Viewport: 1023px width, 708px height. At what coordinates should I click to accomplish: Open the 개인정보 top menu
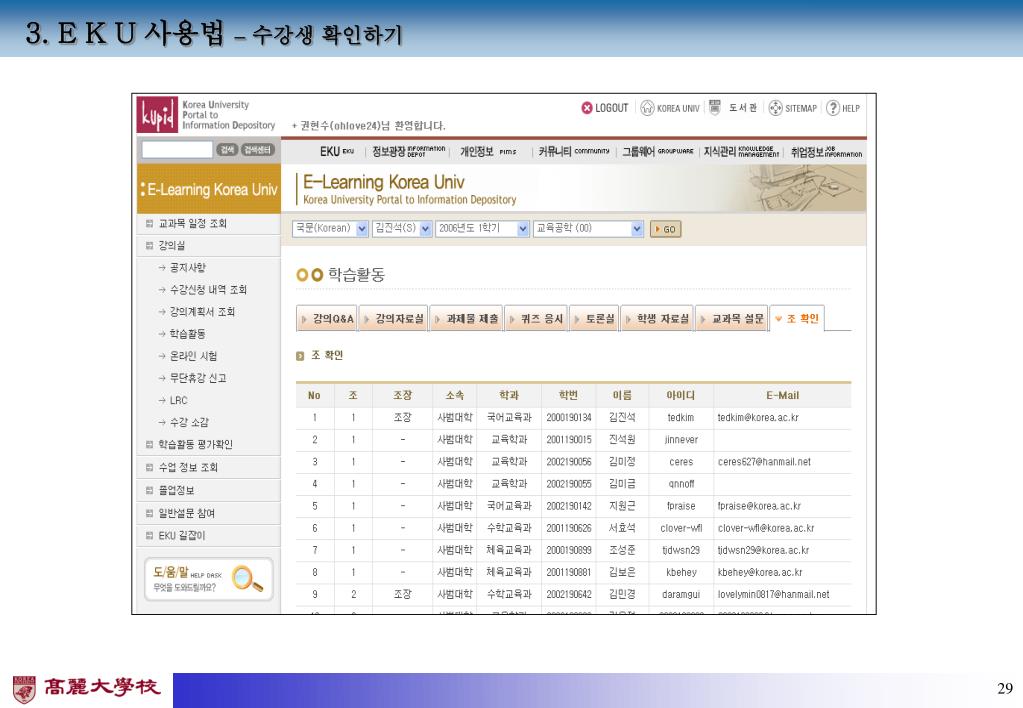pos(488,151)
